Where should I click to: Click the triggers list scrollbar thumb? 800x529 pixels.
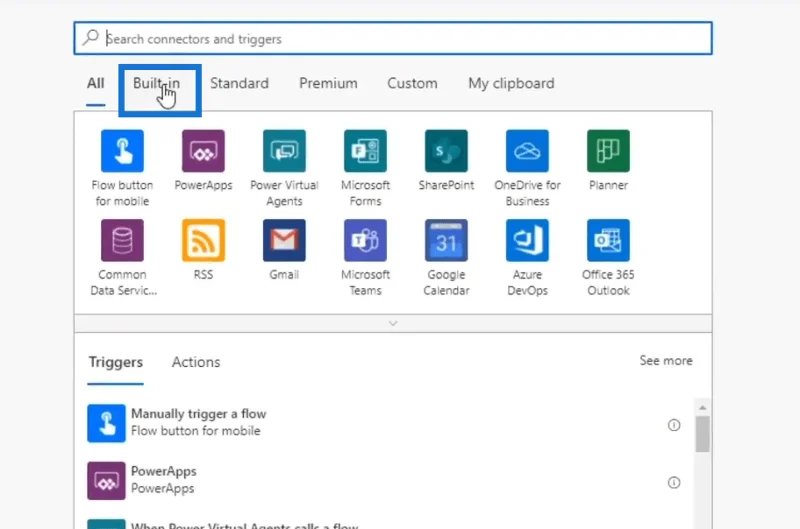(703, 434)
